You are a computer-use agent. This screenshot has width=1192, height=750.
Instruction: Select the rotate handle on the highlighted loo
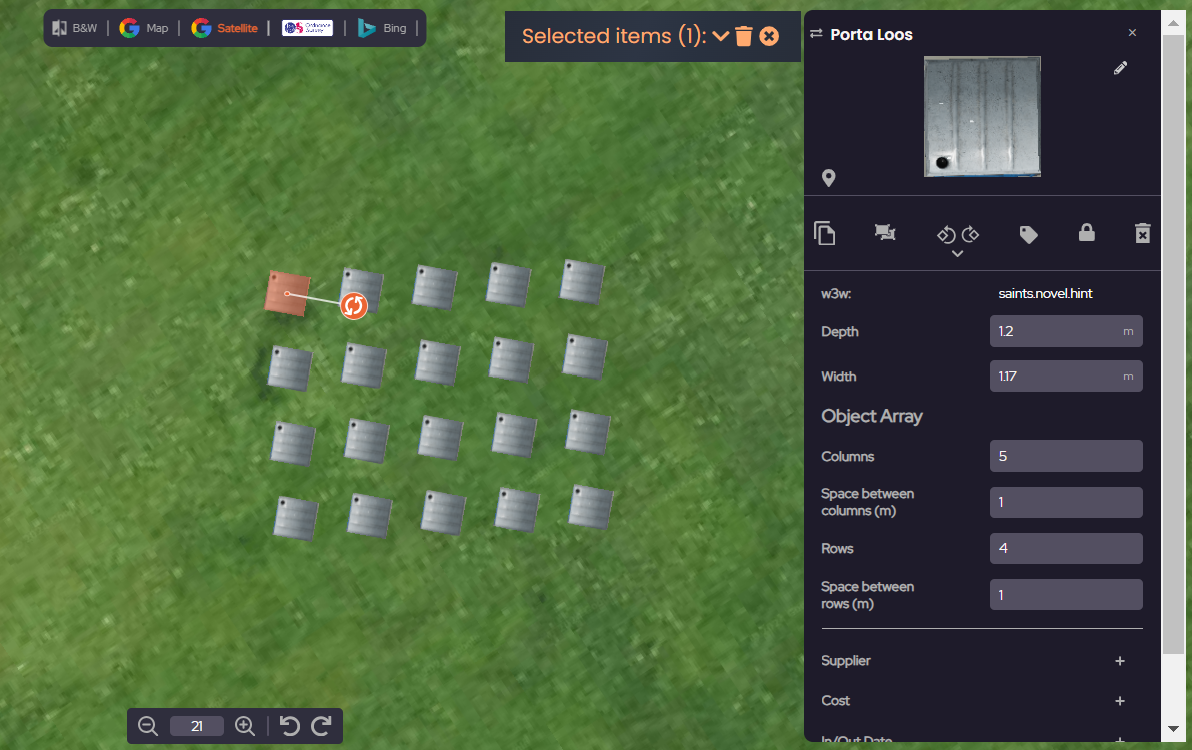(354, 306)
